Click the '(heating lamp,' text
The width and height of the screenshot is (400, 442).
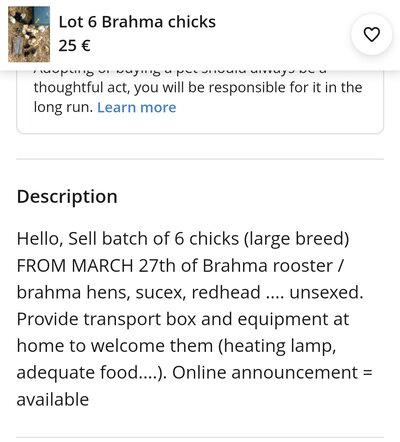(277, 347)
